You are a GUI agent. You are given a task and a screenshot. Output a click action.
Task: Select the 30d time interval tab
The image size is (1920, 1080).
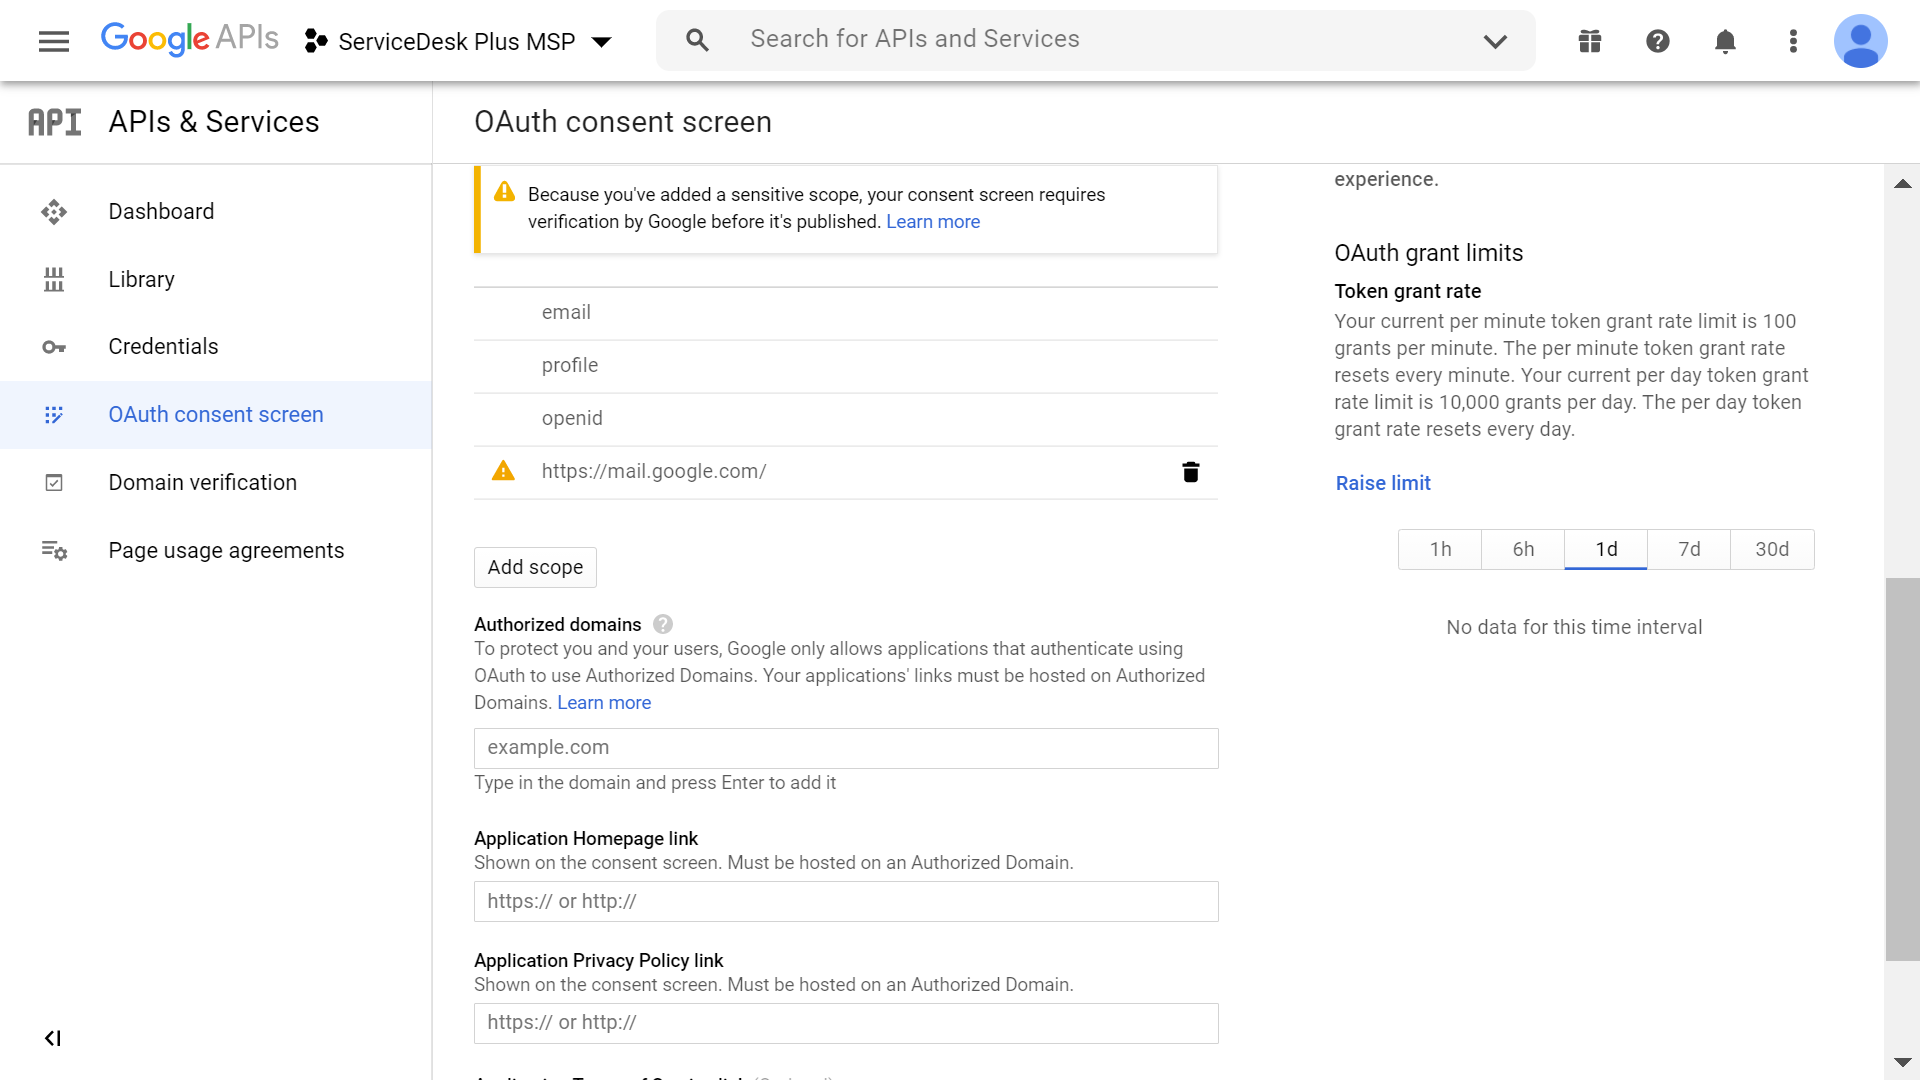[1772, 549]
